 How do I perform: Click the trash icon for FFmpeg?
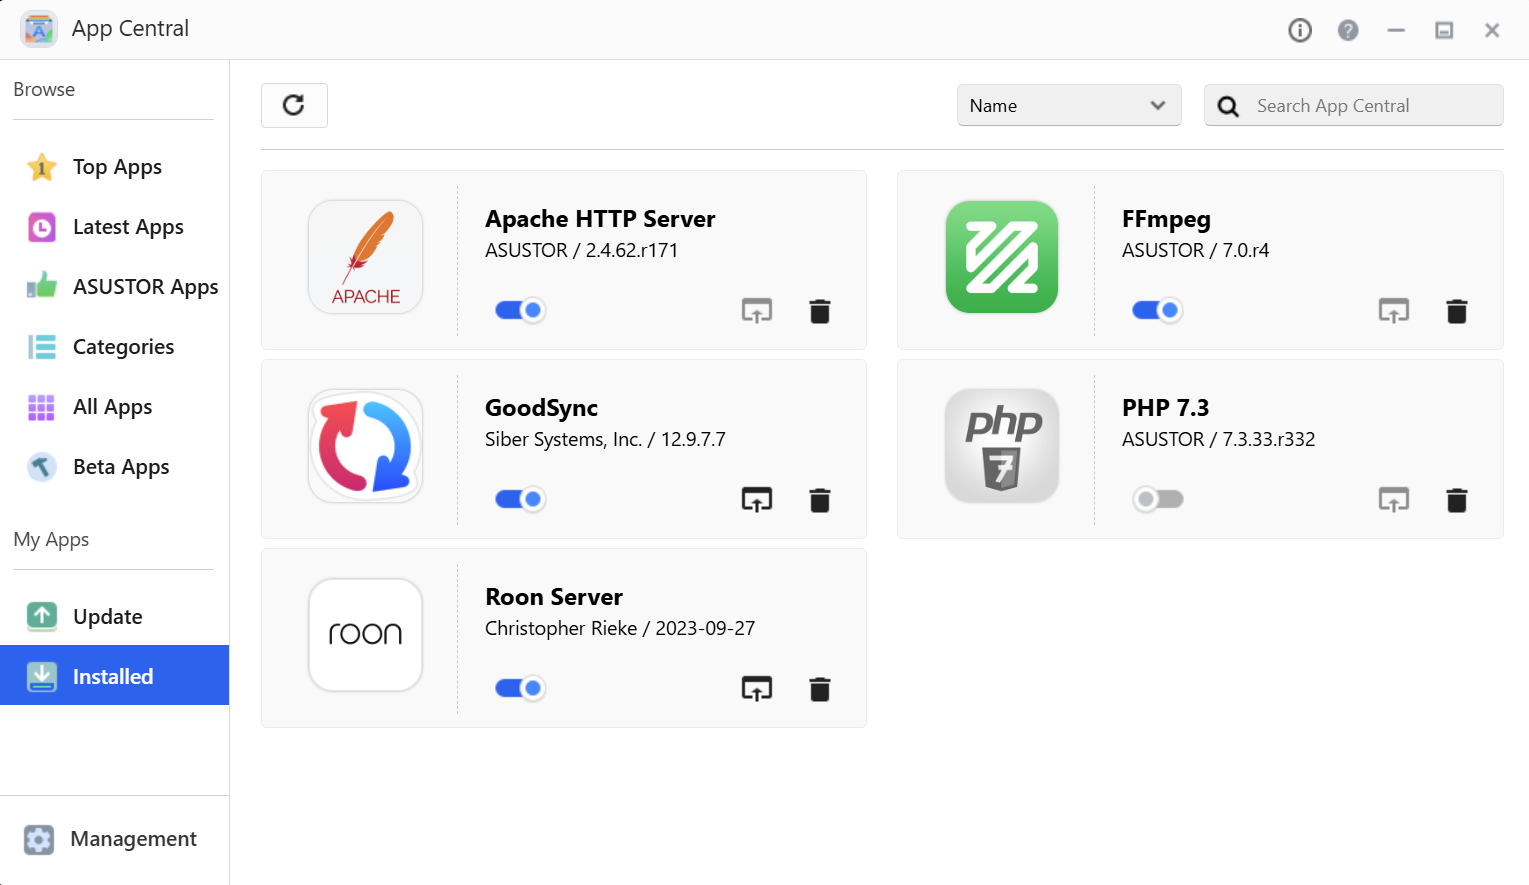[1456, 311]
